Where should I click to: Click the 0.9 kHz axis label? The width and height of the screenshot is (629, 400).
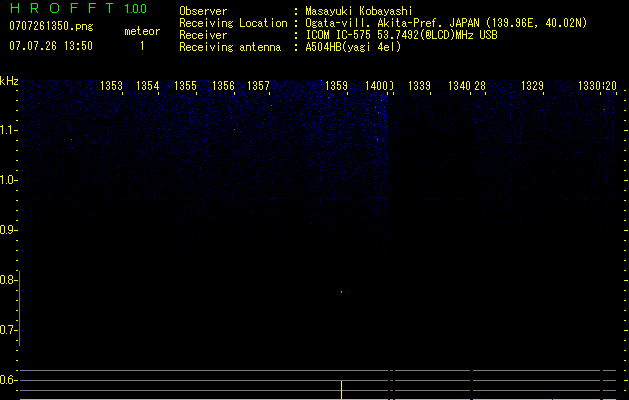click(x=8, y=230)
